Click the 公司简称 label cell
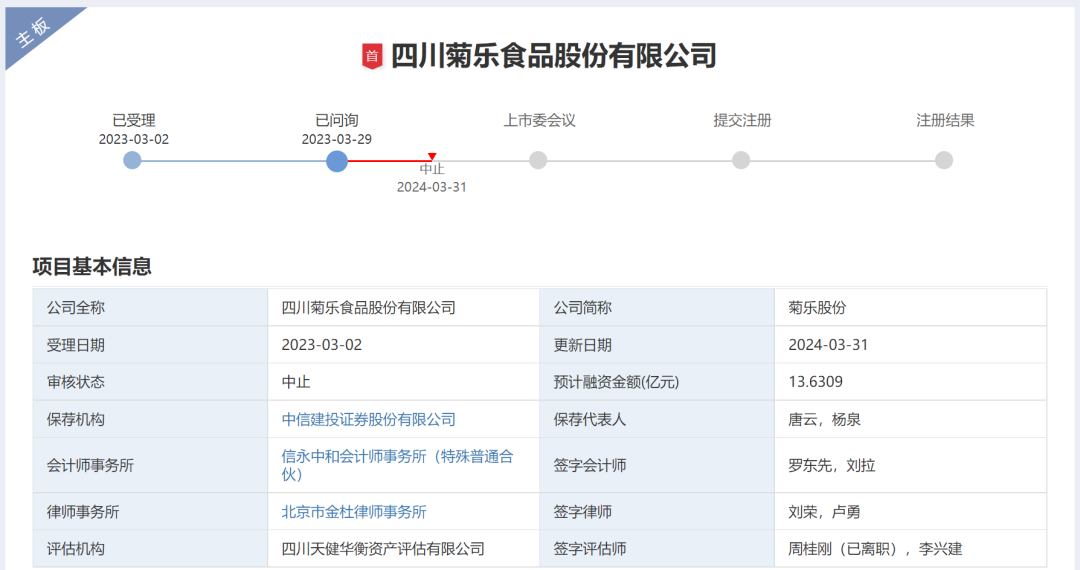 point(657,308)
